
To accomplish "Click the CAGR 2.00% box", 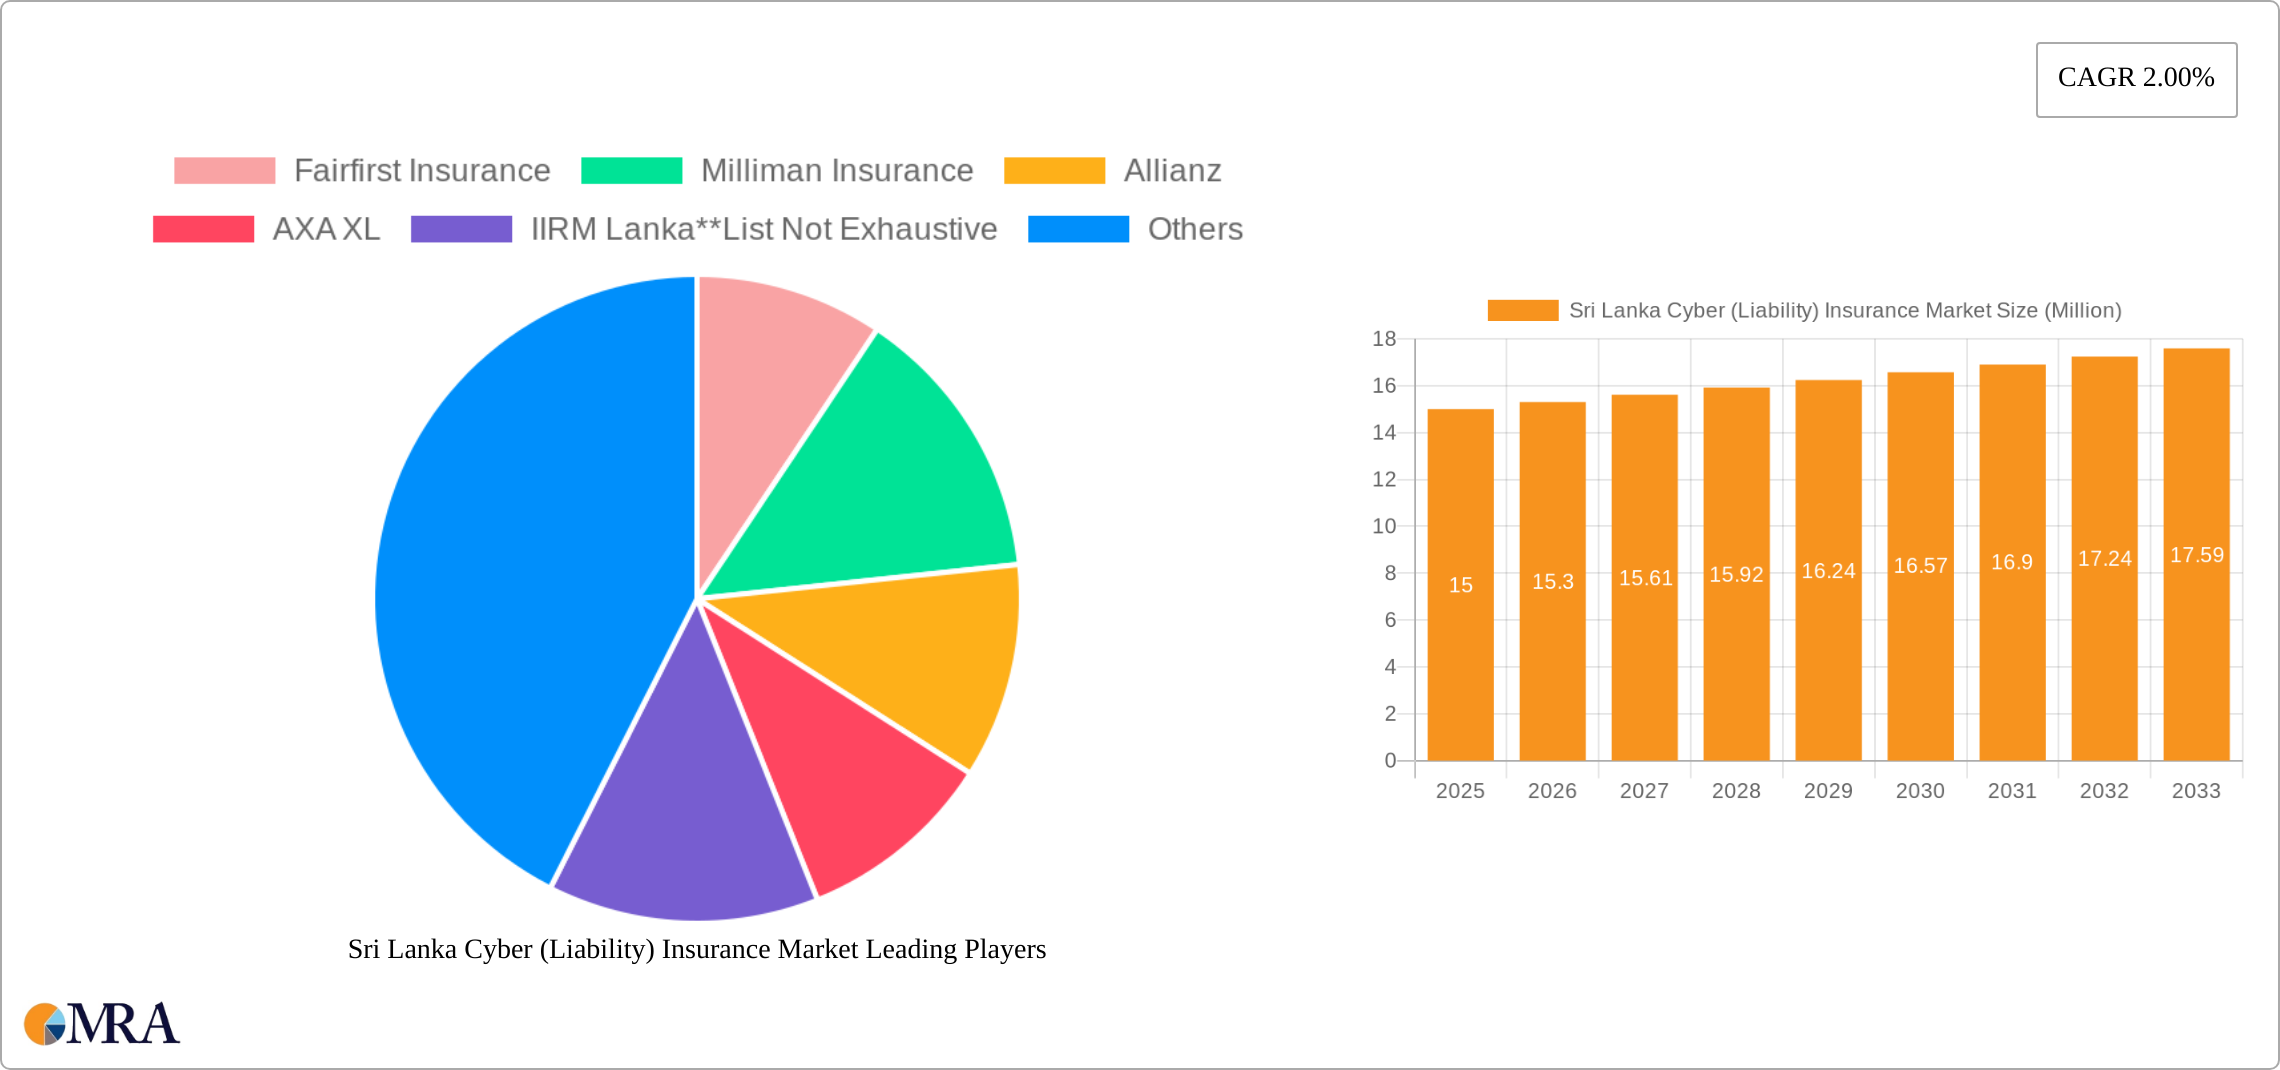I will 2136,79.
